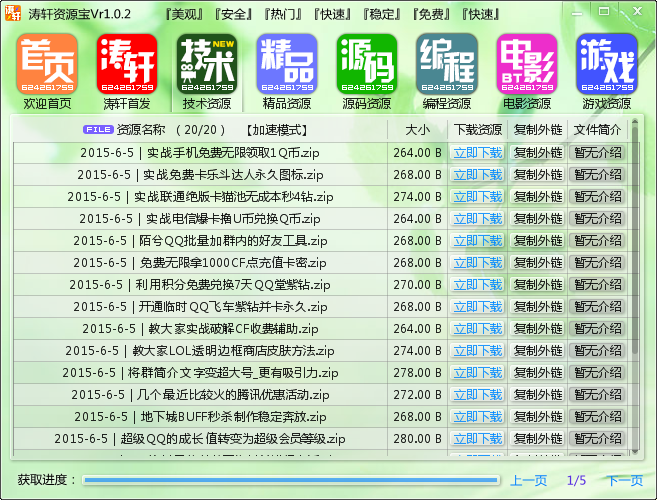Switch to 源码资源 tab label
The height and width of the screenshot is (500, 657).
[x=367, y=104]
